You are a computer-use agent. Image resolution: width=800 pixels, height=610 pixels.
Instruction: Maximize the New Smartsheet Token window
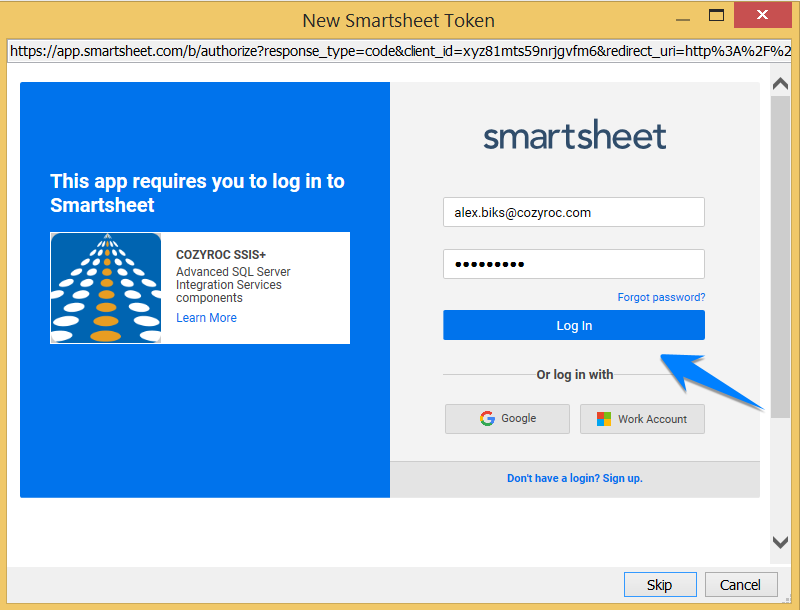point(716,15)
